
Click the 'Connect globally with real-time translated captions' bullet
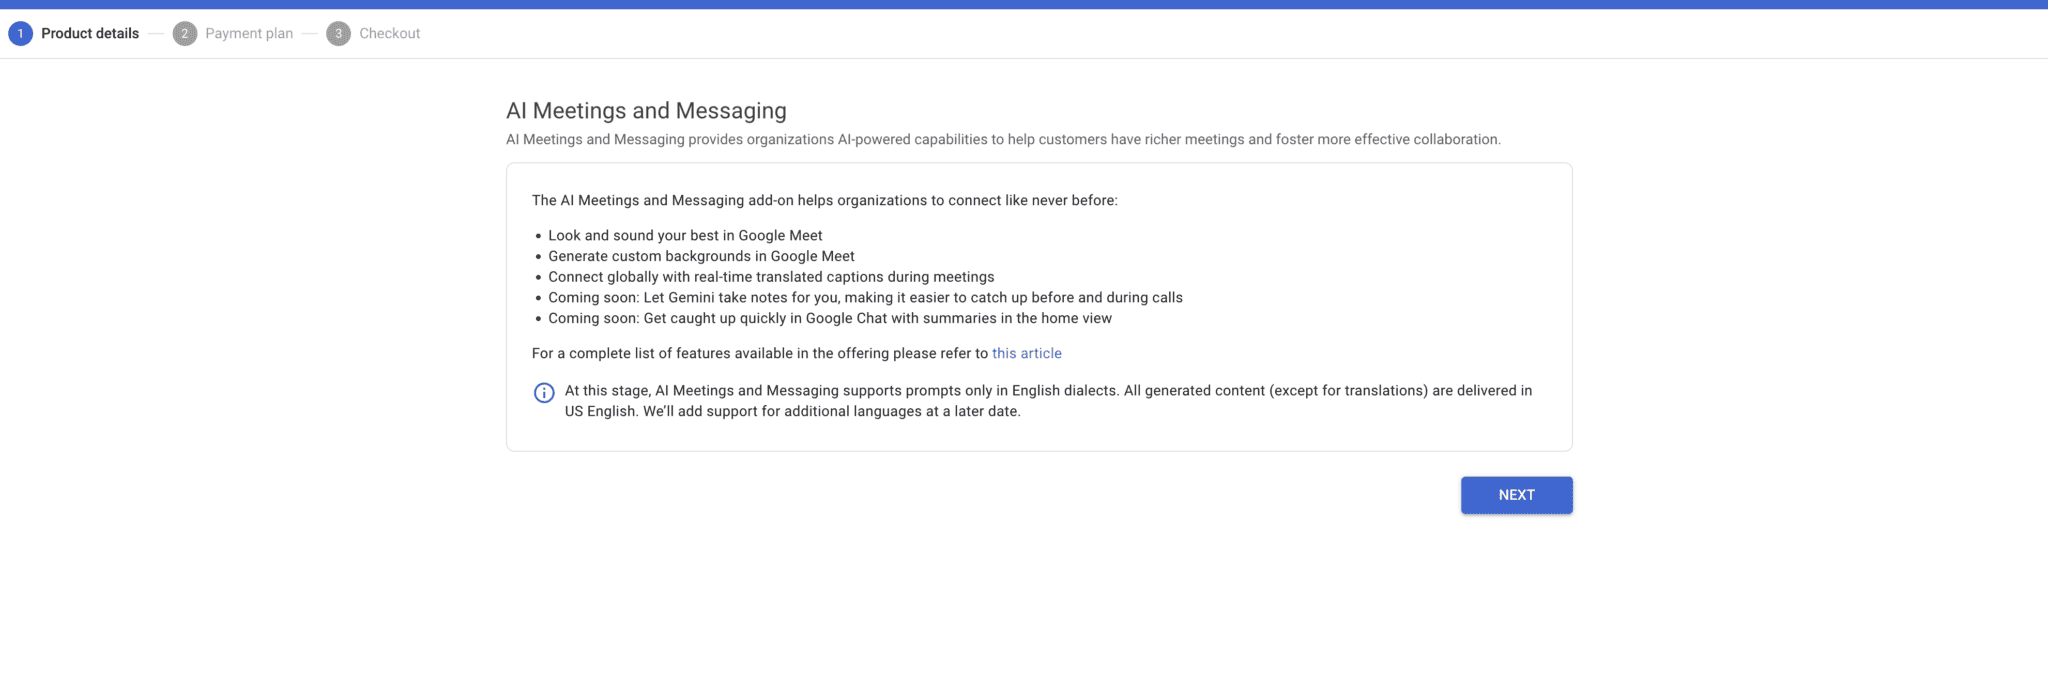[771, 277]
